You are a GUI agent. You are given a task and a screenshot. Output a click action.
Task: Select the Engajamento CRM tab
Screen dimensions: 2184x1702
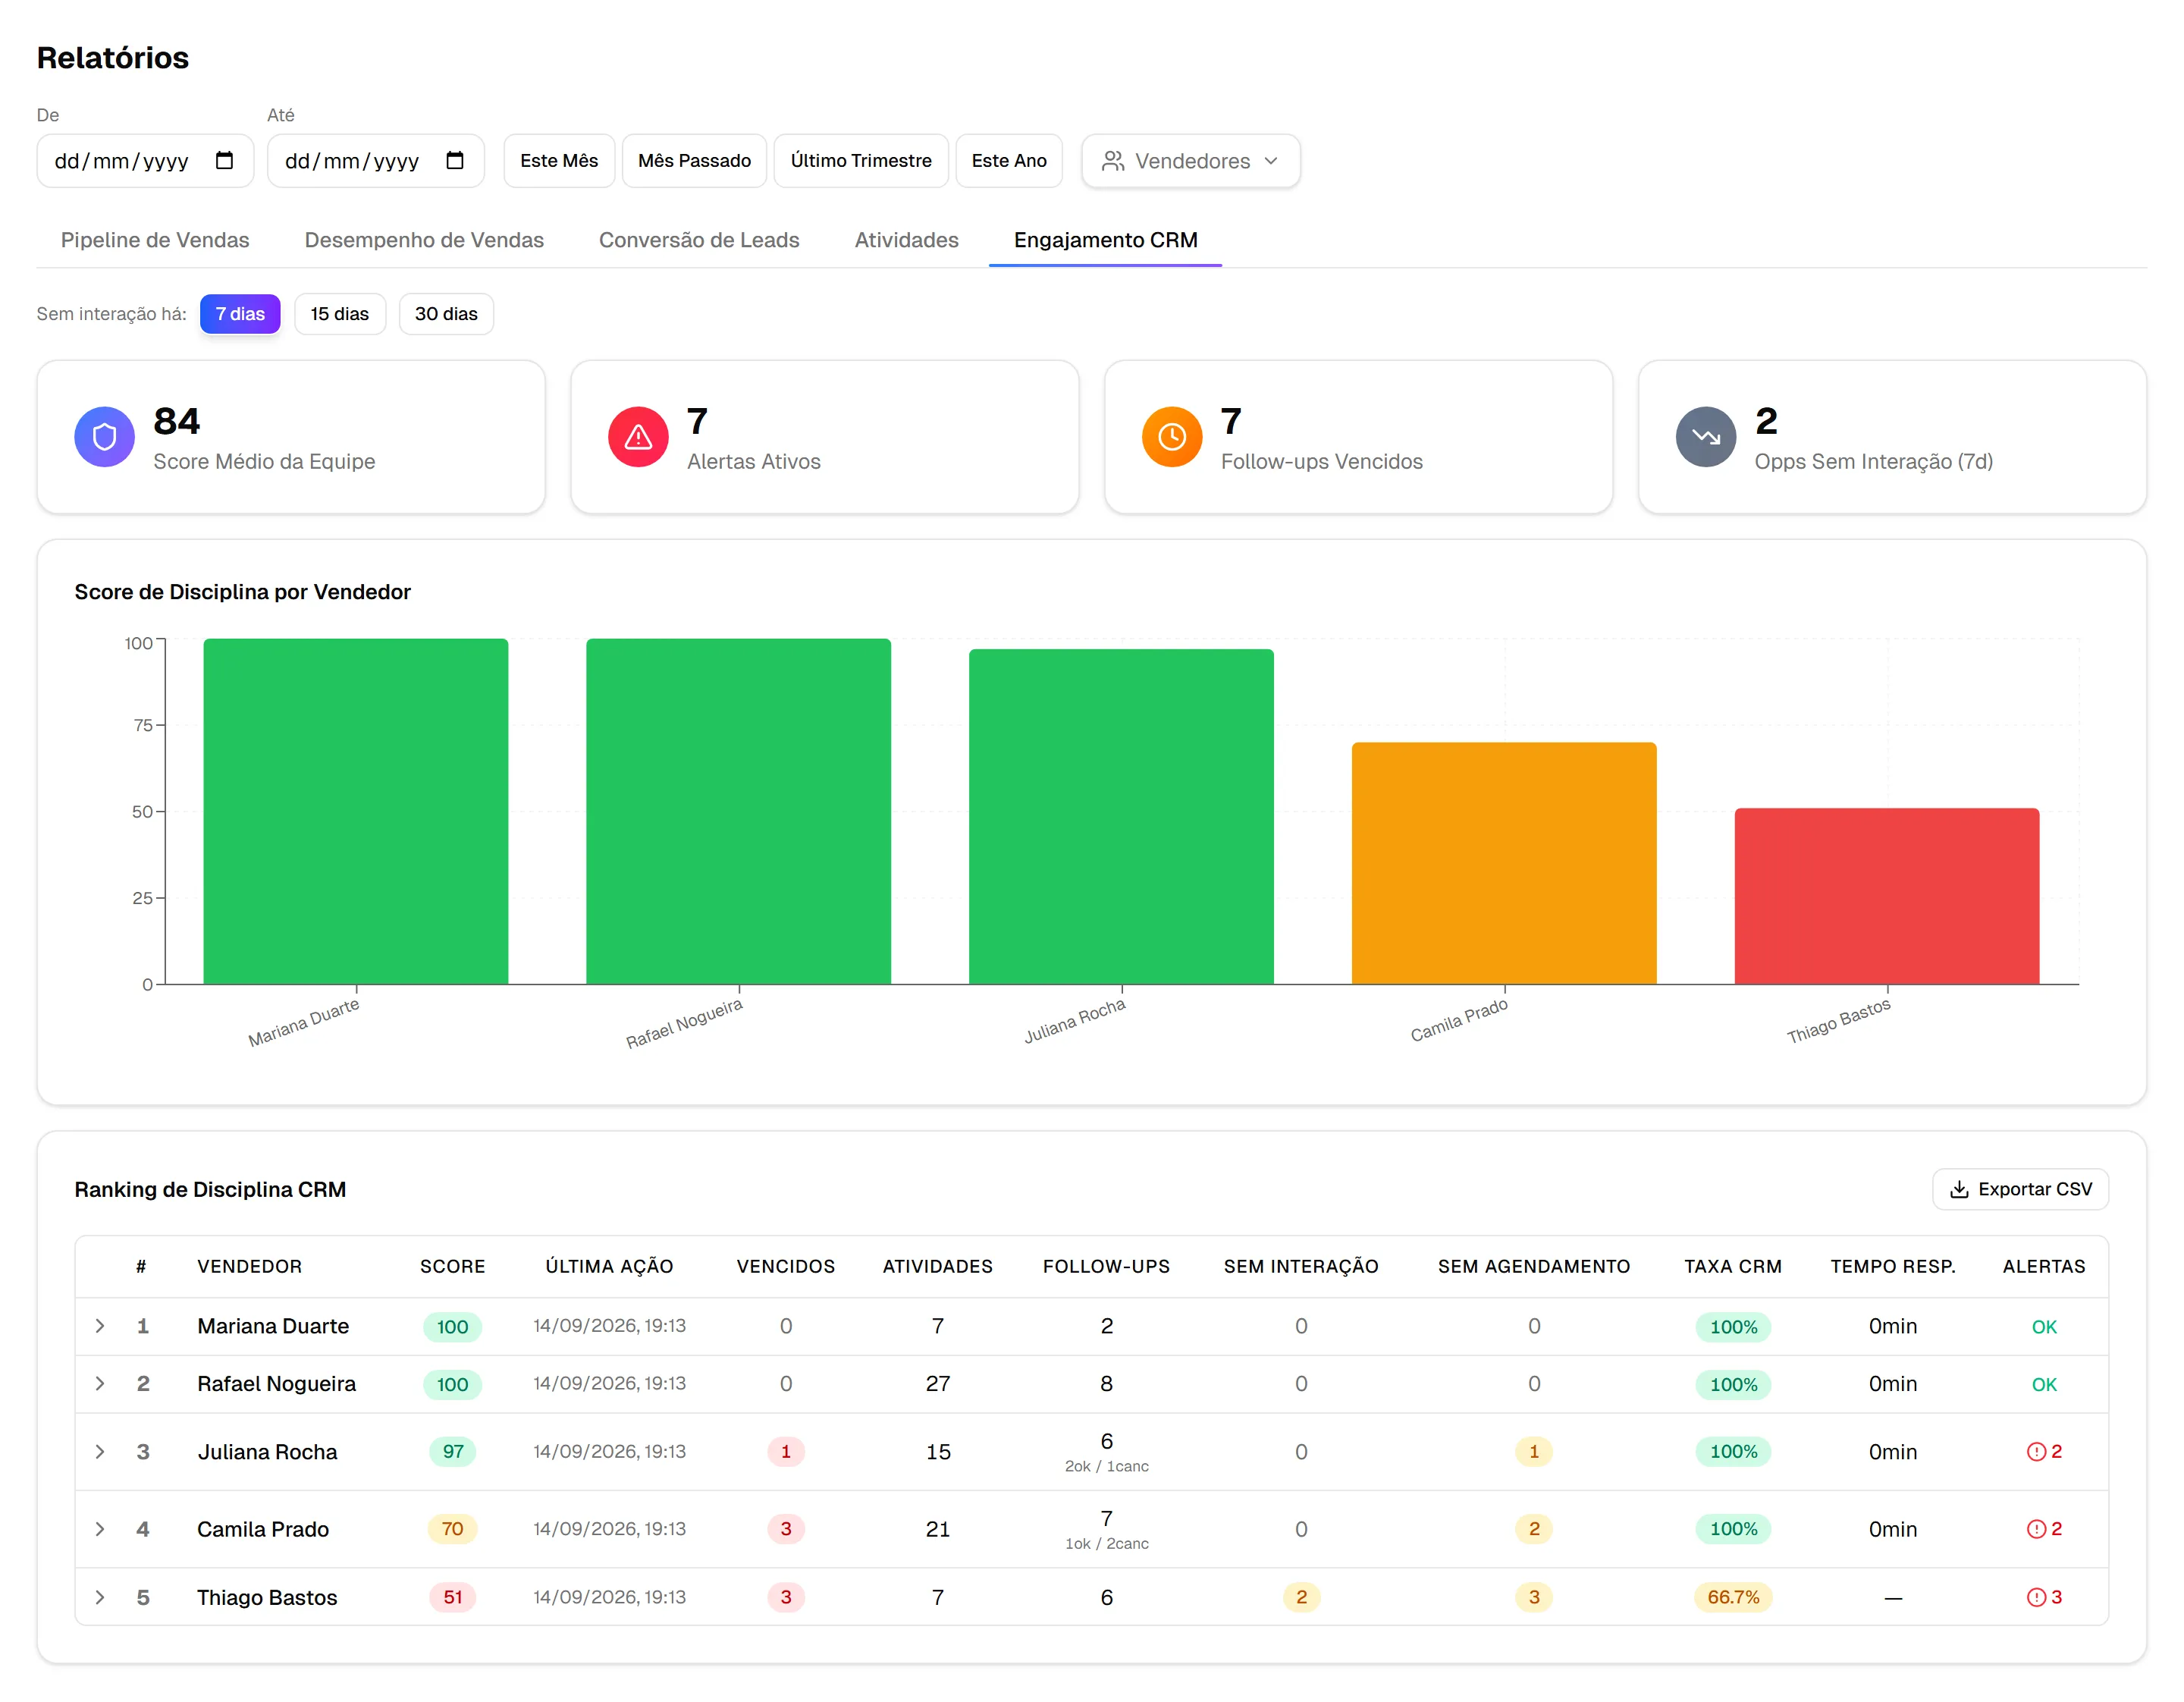point(1105,240)
